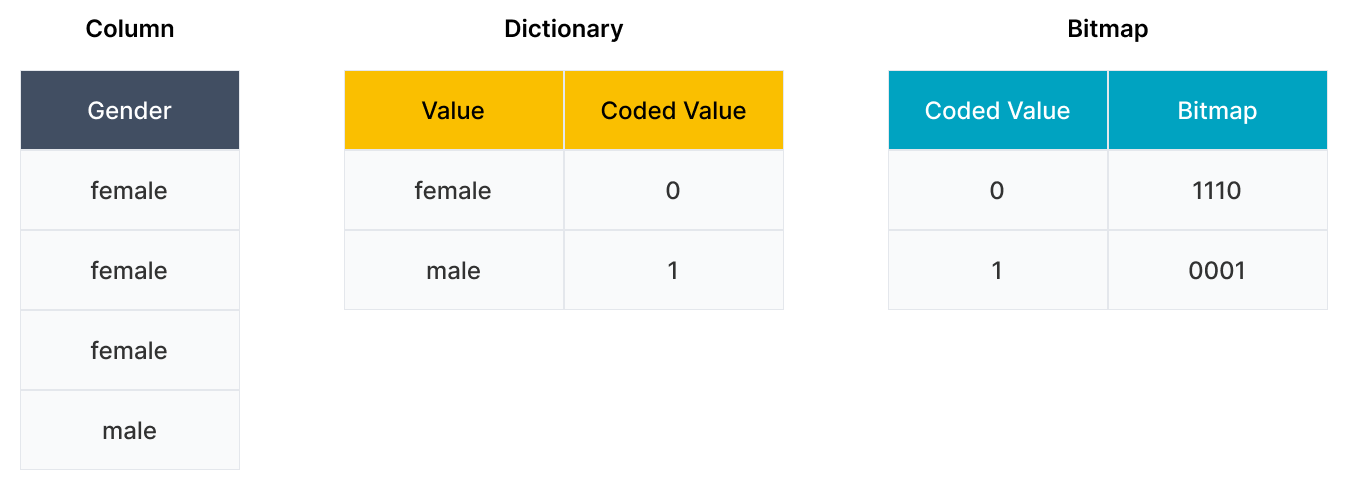Click the 0001 bitmap cell
The width and height of the screenshot is (1345, 493).
click(x=1217, y=270)
